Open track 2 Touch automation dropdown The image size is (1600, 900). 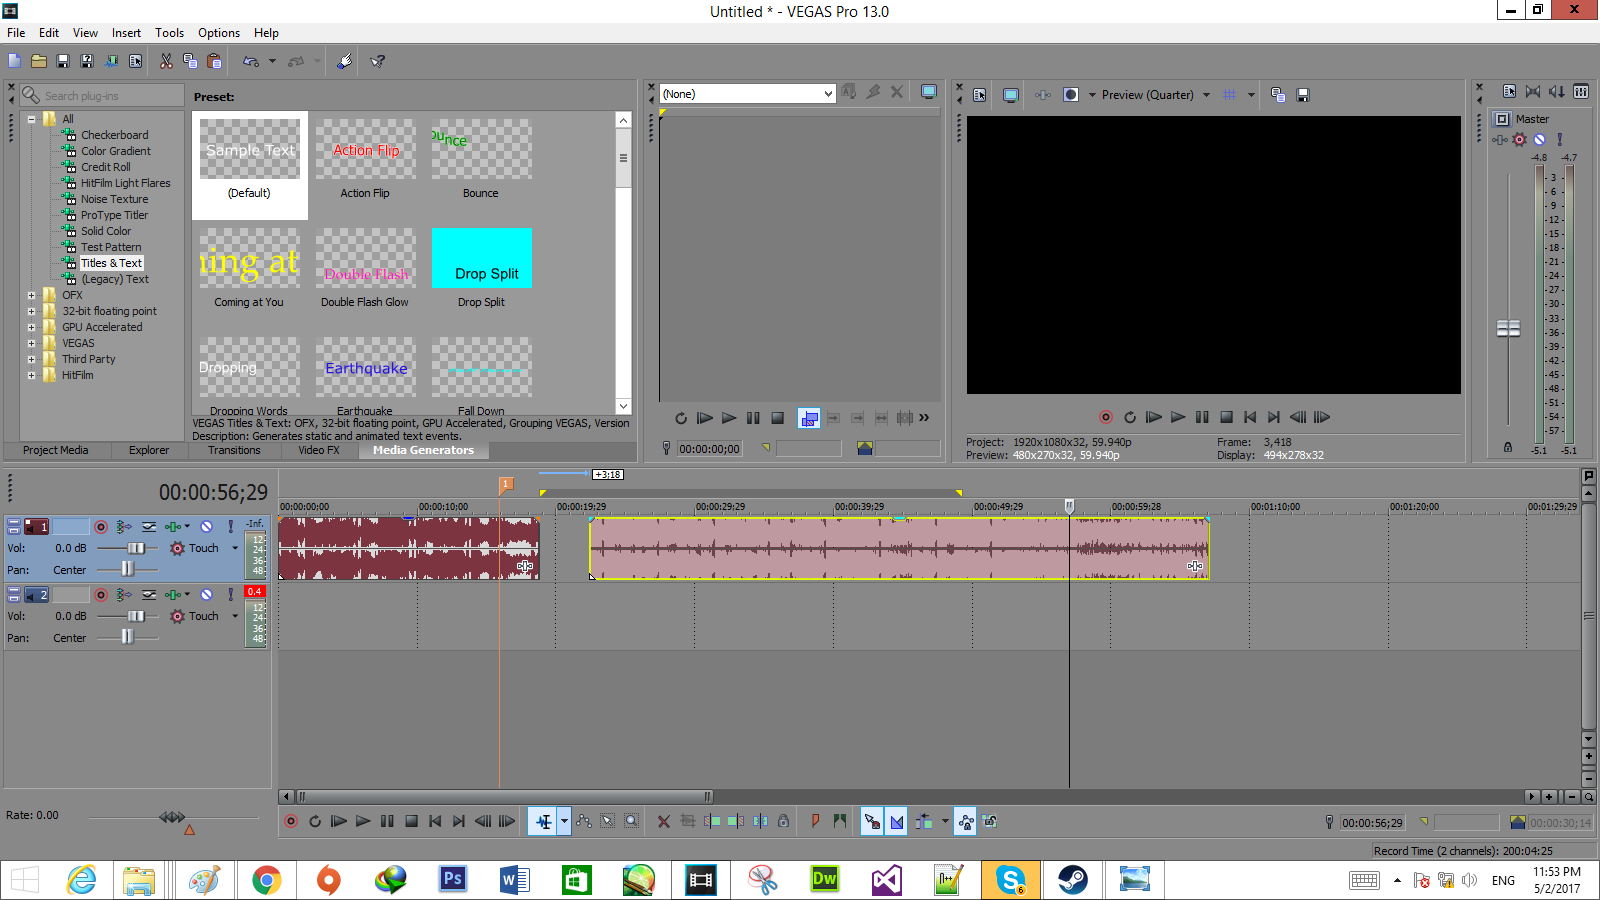point(235,616)
